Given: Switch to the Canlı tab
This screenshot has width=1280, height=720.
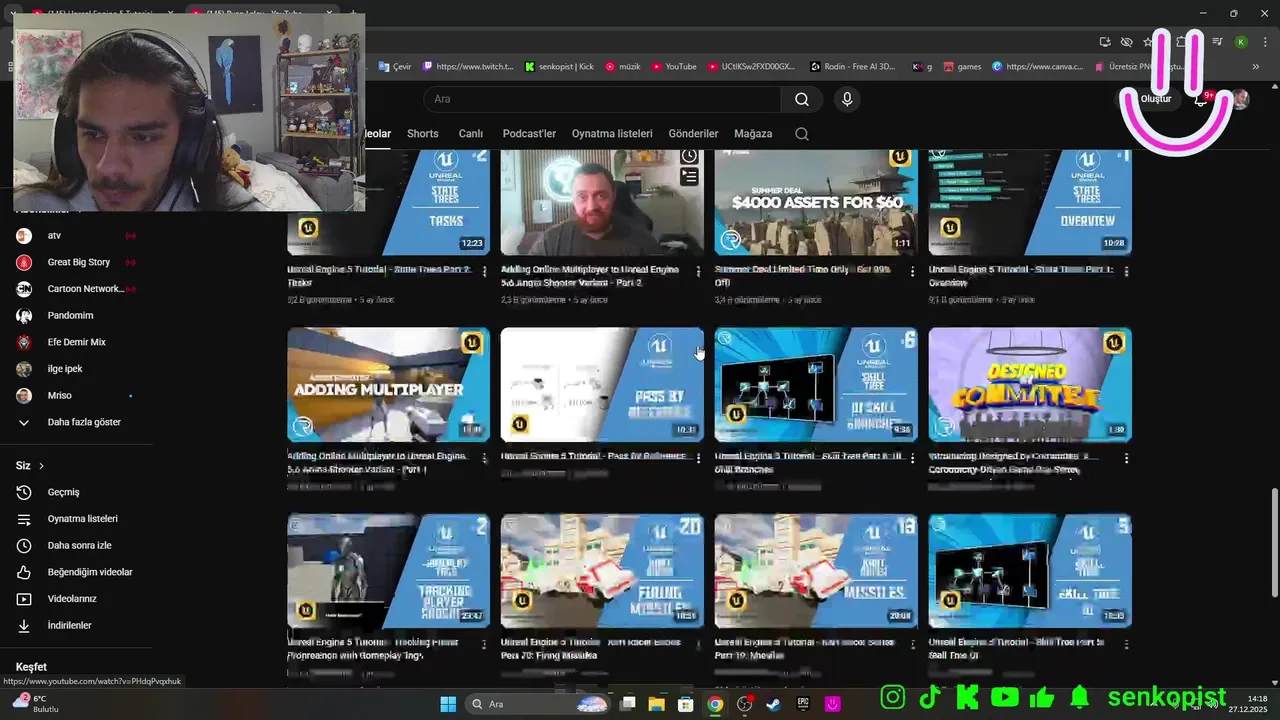Looking at the screenshot, I should pos(471,134).
